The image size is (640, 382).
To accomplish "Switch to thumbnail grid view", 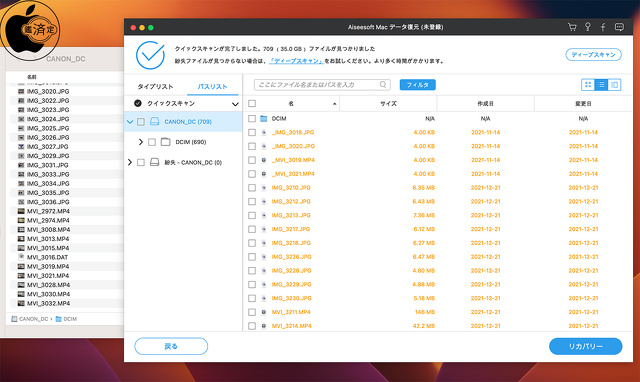I will 588,84.
